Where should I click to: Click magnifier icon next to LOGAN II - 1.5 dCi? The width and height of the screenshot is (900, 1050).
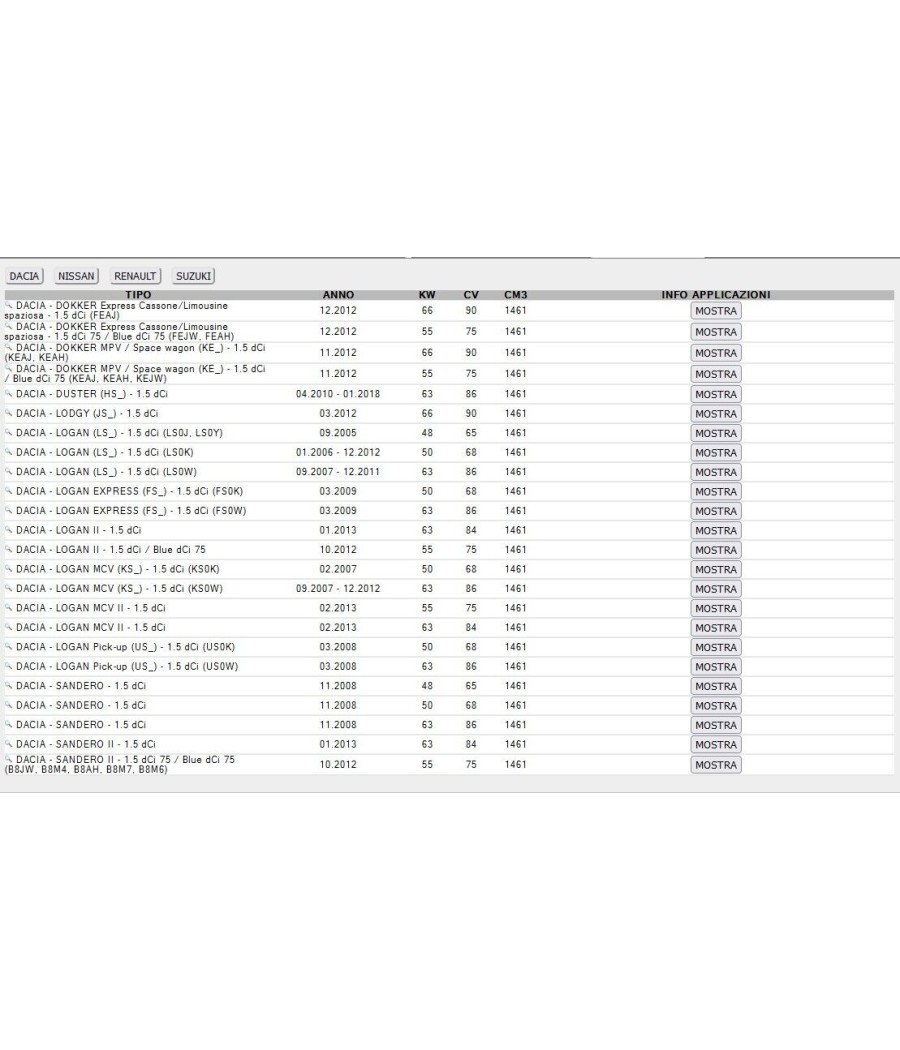point(9,529)
